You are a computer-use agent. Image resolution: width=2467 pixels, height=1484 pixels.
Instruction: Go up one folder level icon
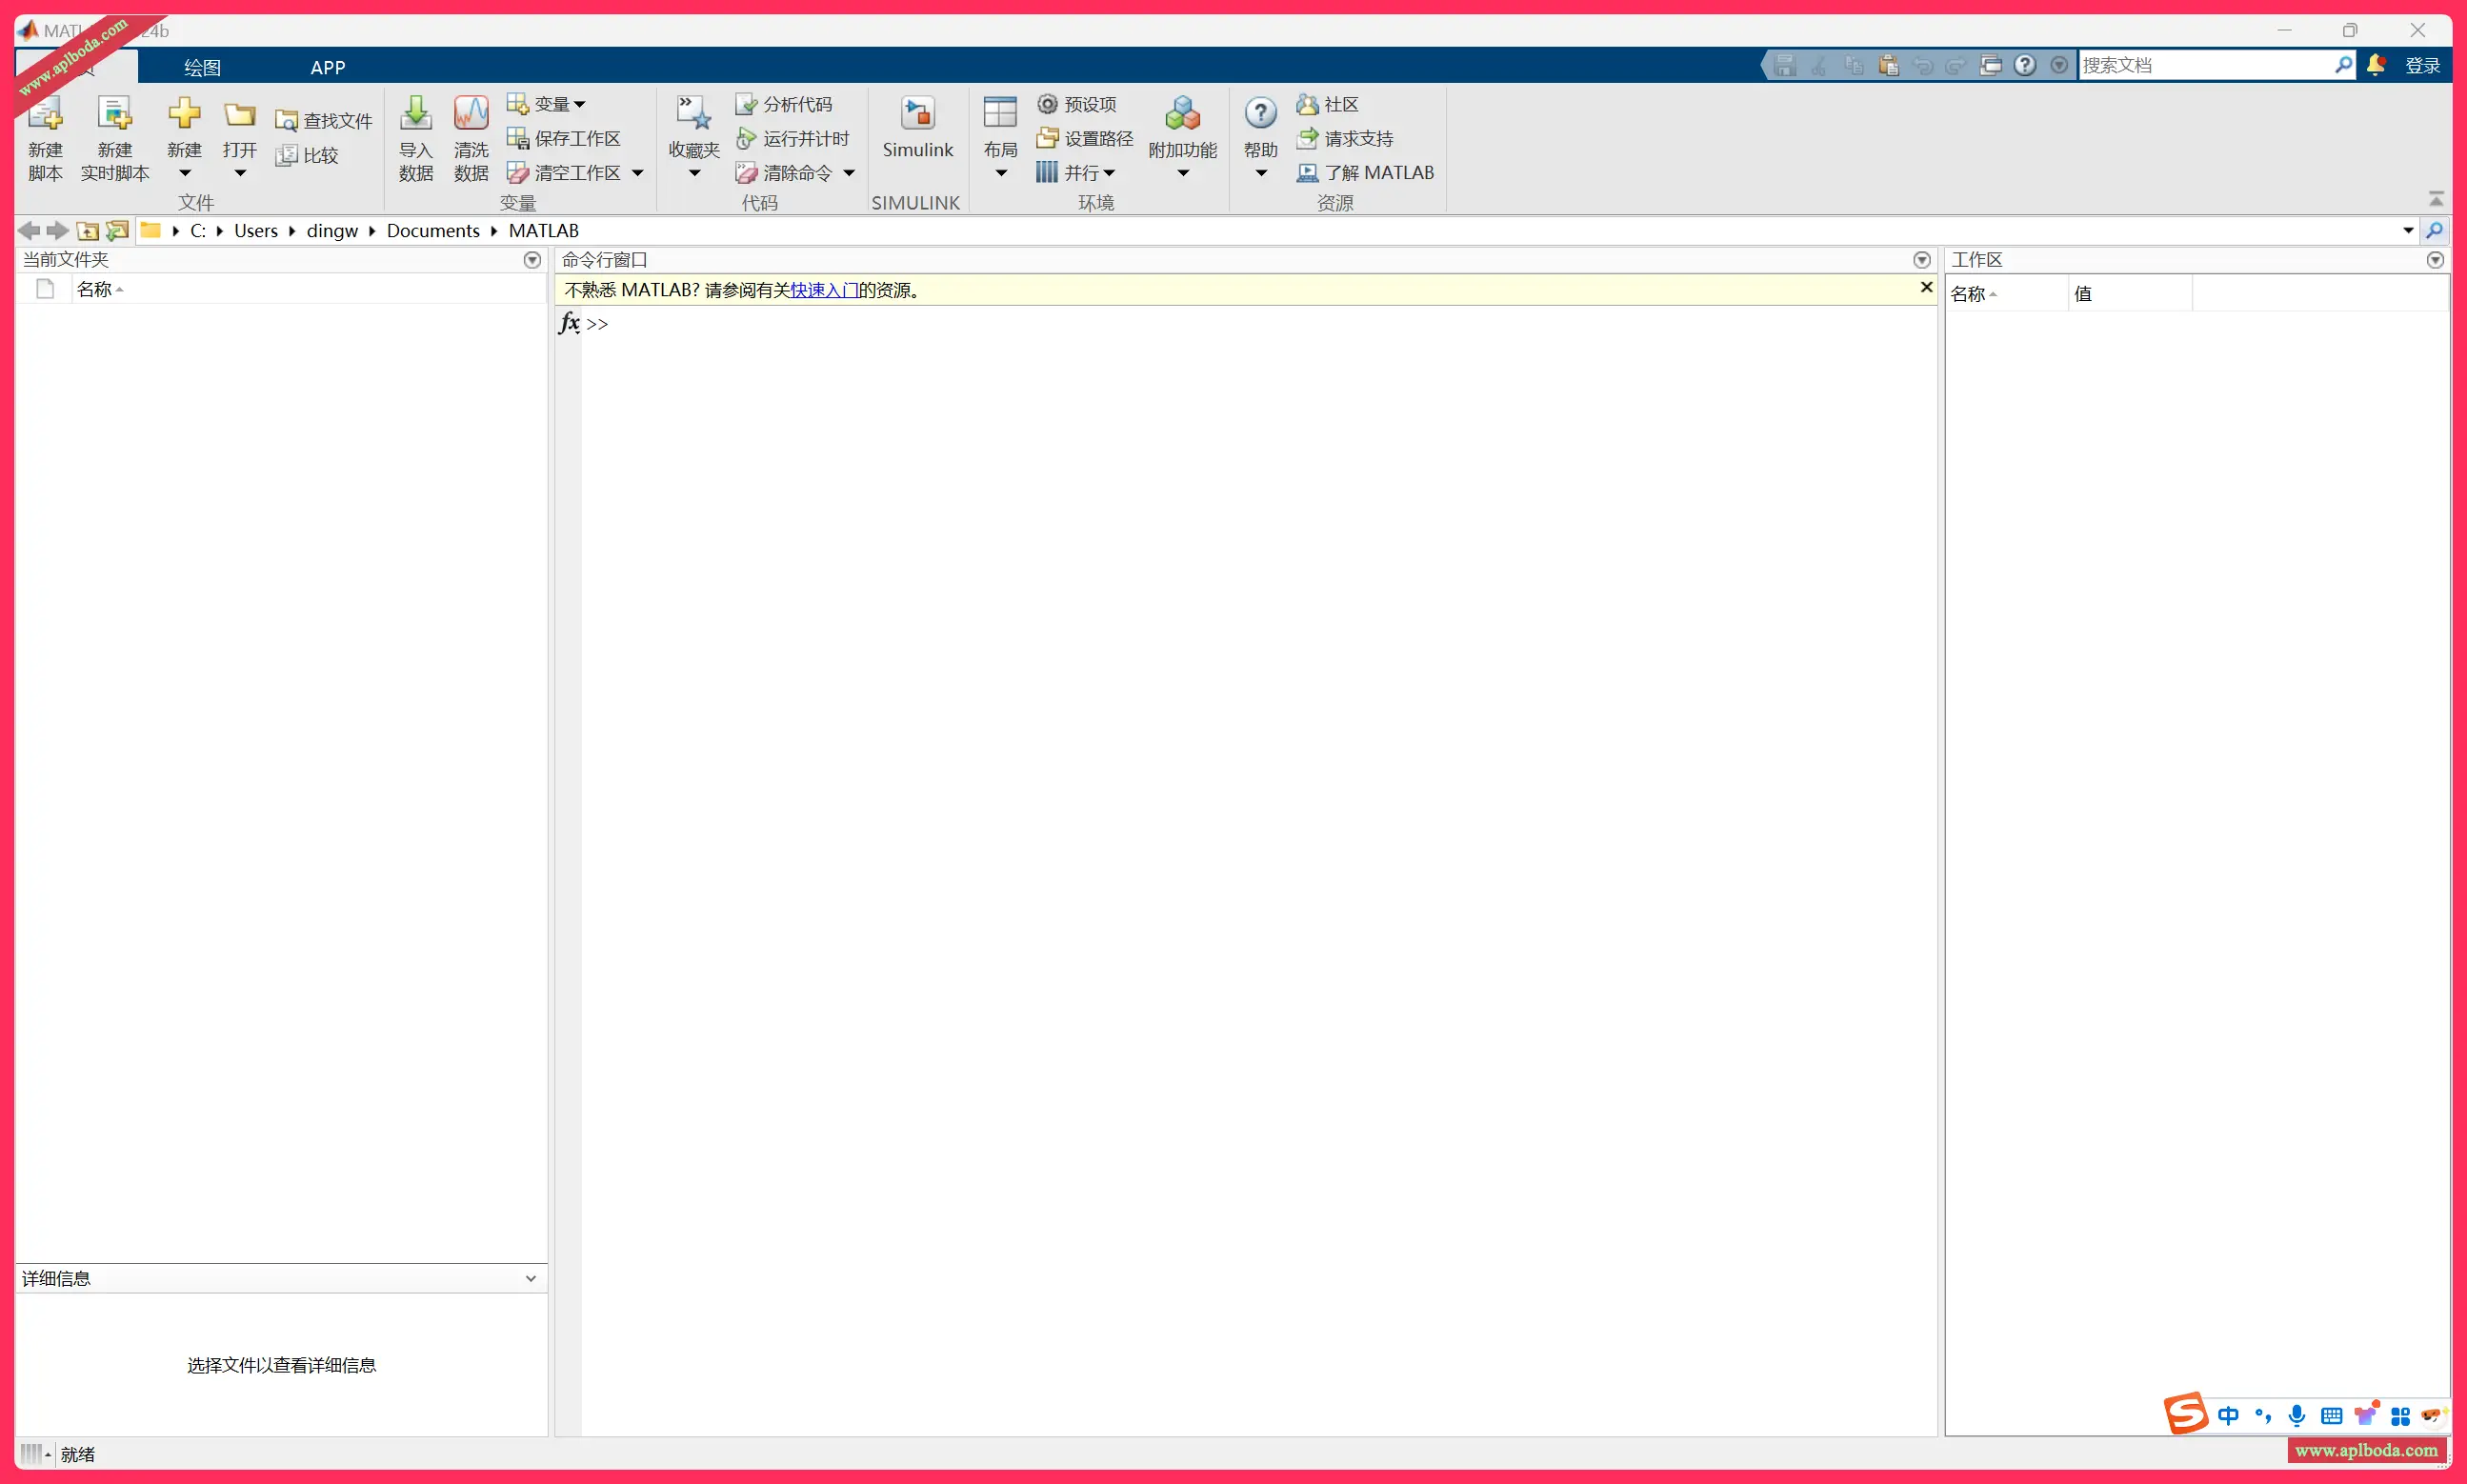[x=88, y=231]
